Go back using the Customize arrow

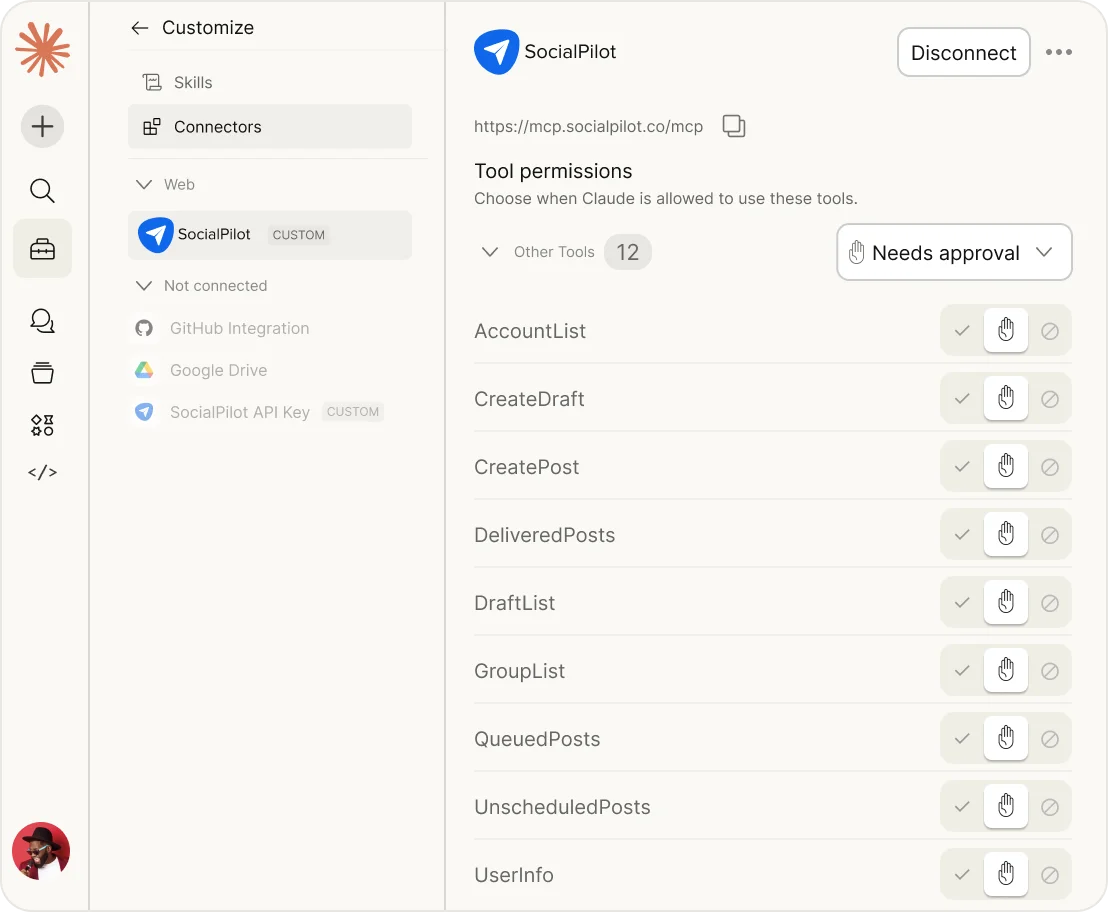(139, 27)
